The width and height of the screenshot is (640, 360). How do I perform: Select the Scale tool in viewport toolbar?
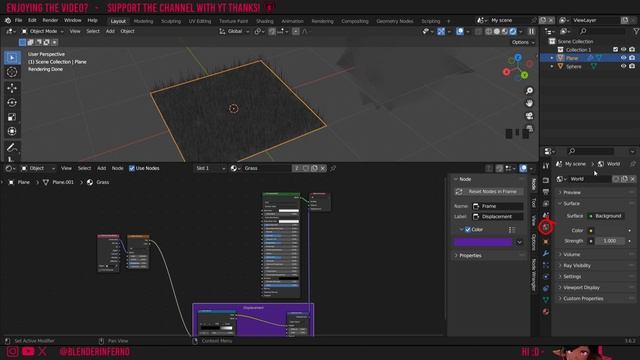(x=12, y=117)
